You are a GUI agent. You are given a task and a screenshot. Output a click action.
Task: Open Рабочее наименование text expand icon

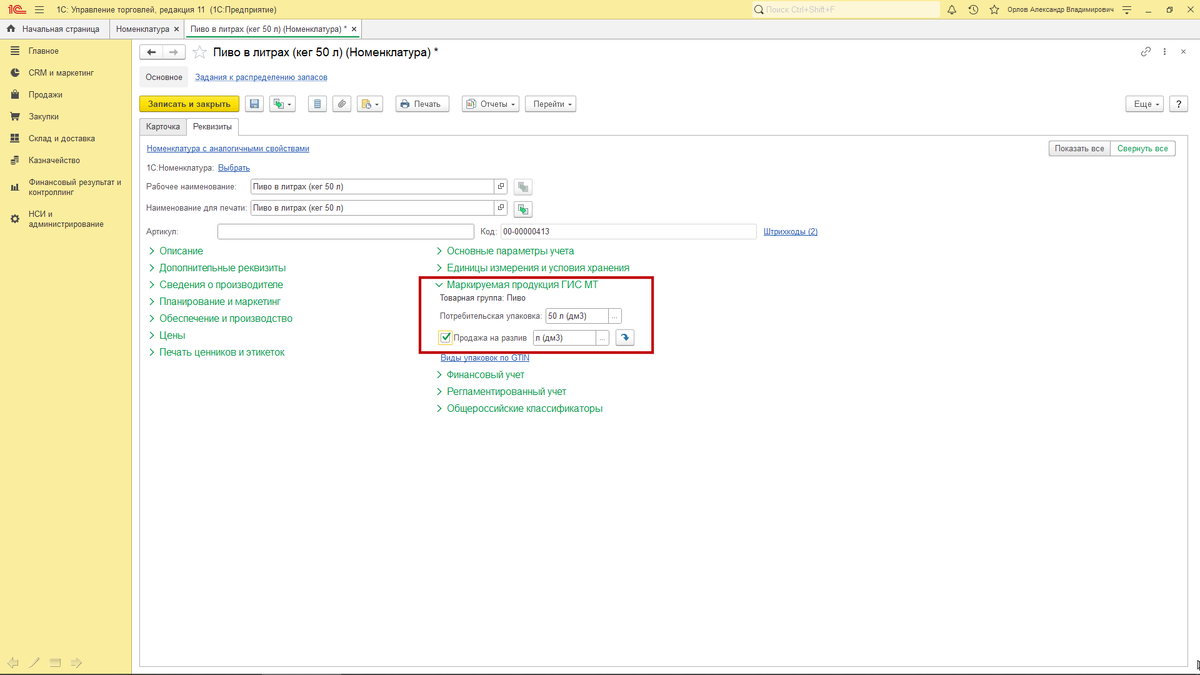coord(501,186)
